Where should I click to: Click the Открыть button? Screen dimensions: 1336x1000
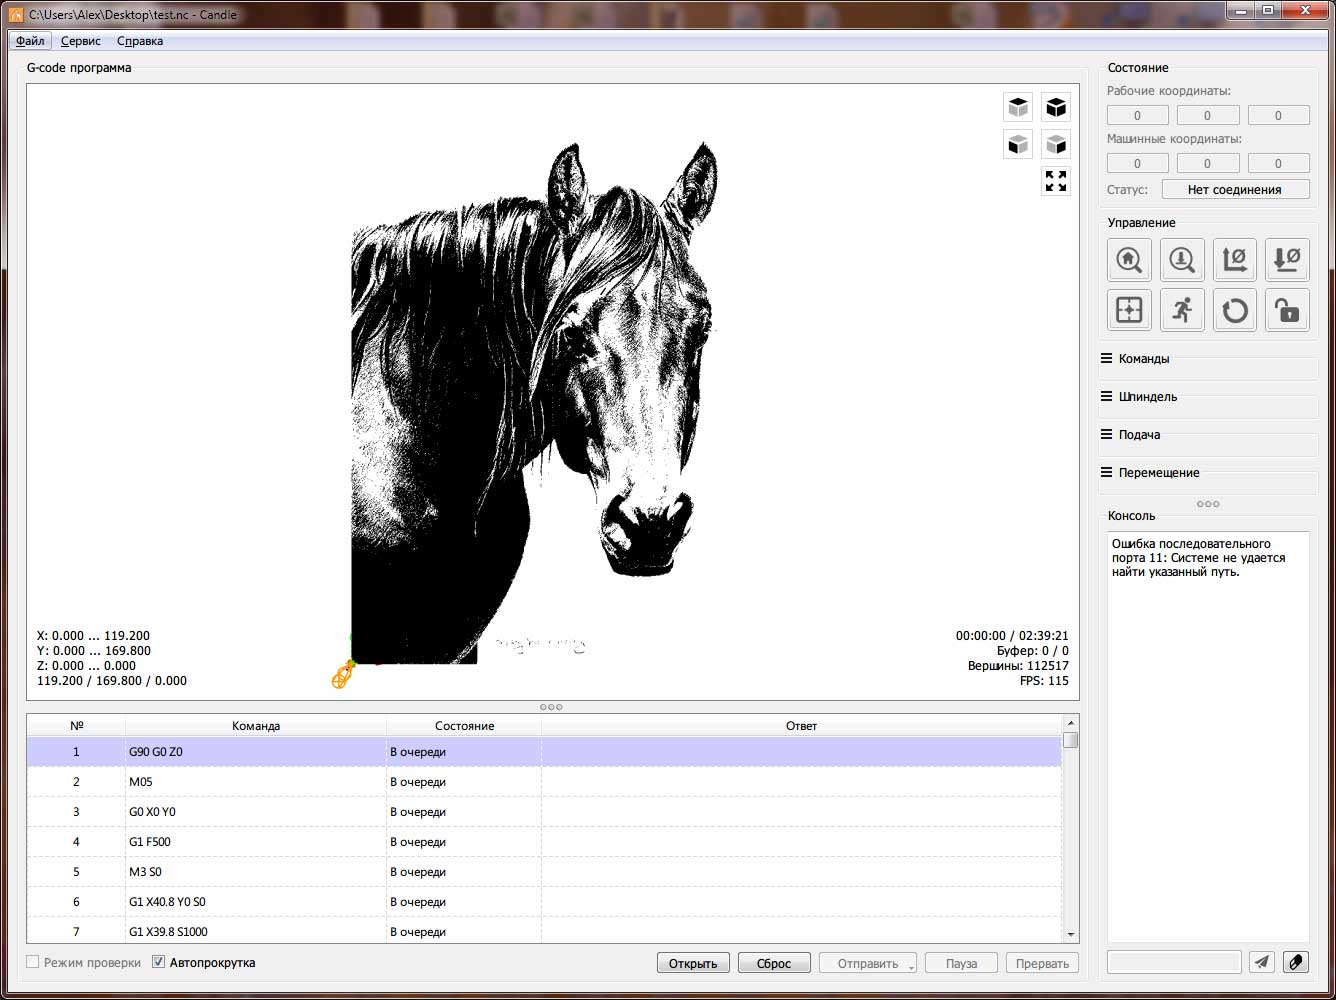(x=693, y=963)
